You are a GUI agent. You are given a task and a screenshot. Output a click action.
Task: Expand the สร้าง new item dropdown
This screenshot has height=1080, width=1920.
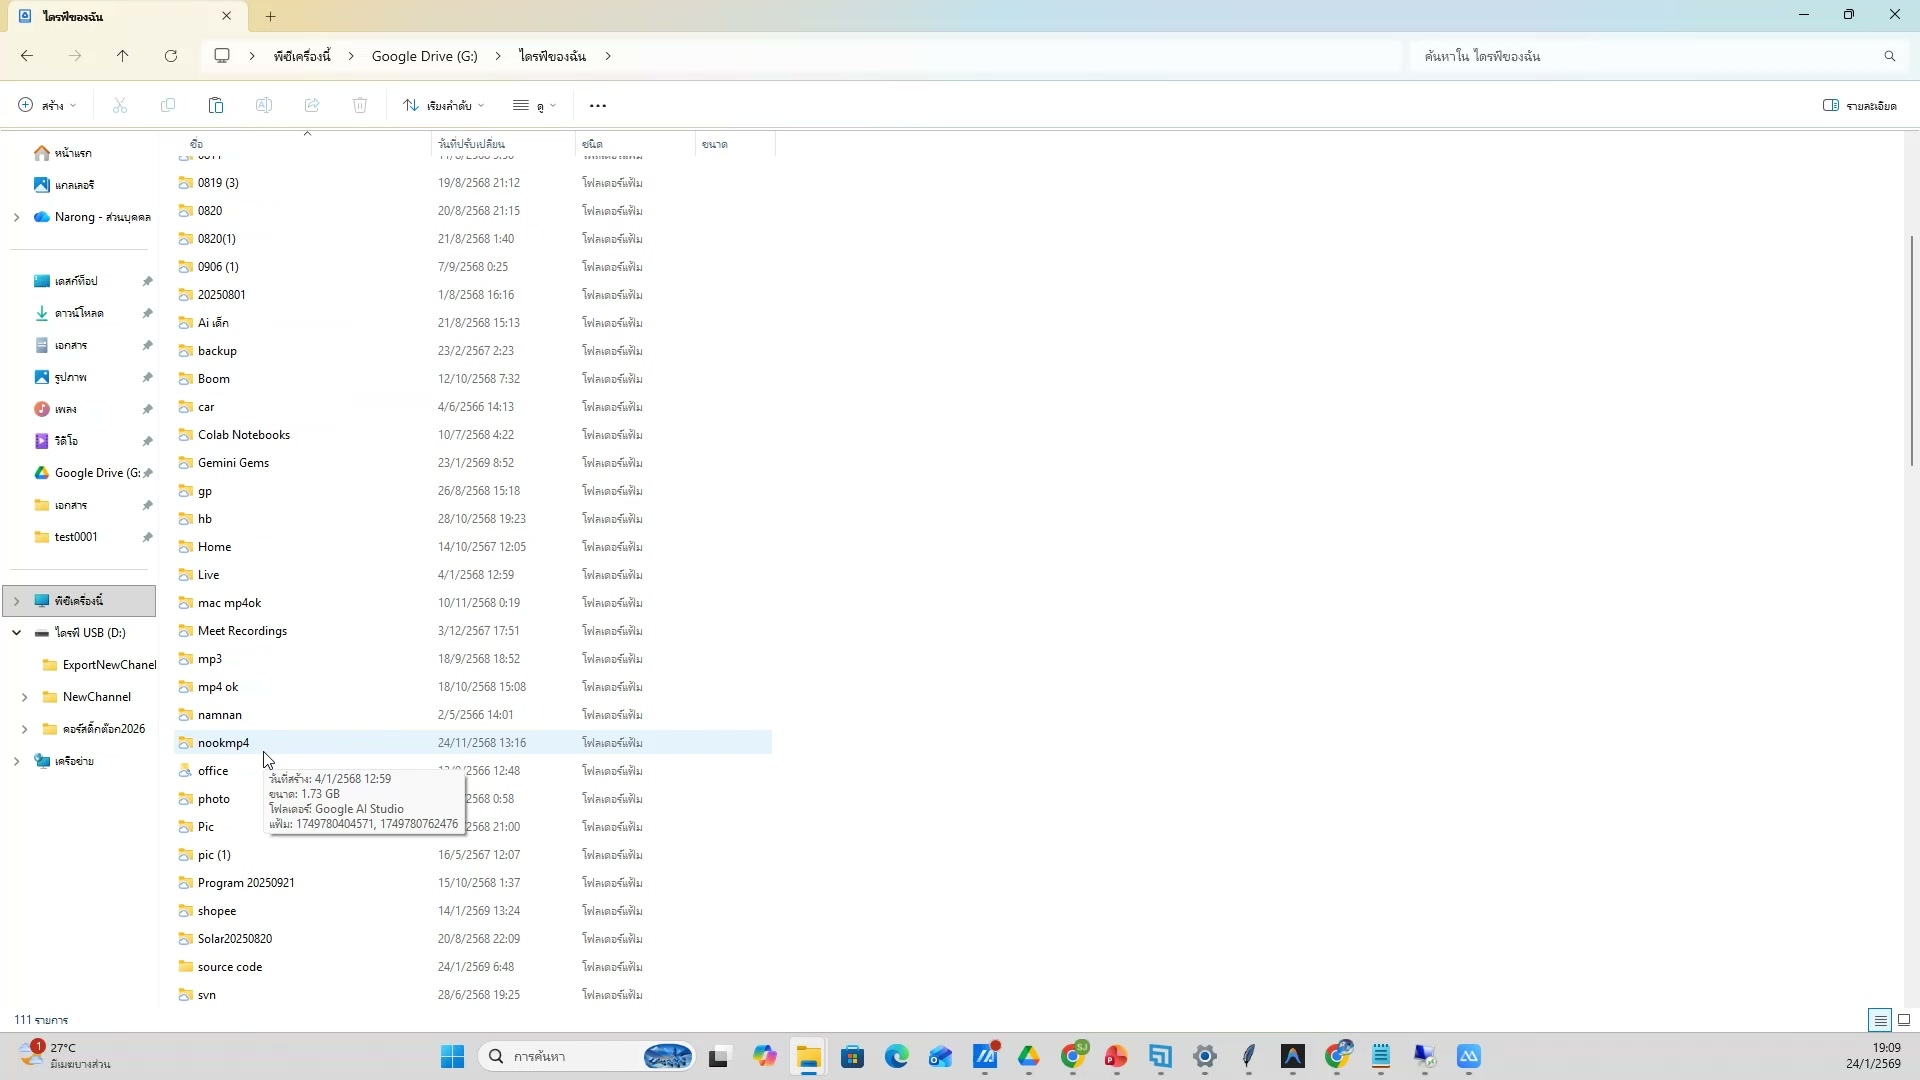click(x=45, y=105)
